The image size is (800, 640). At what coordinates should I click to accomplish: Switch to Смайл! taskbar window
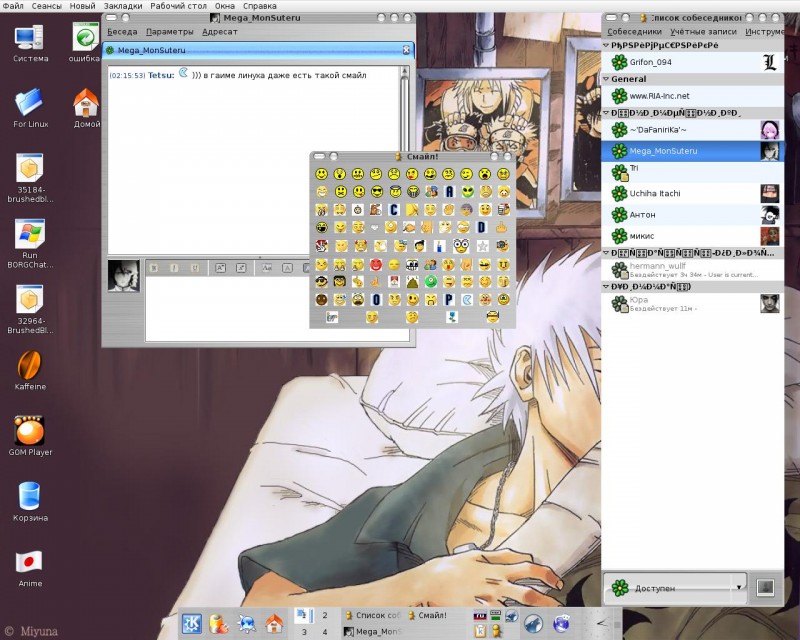pos(428,616)
